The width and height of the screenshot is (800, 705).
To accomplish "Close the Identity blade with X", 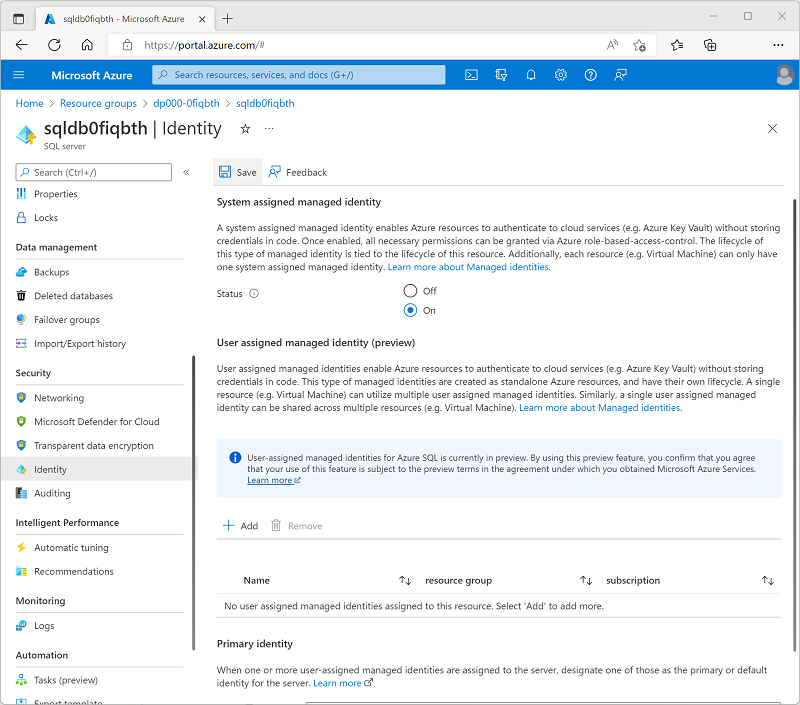I will click(x=772, y=129).
